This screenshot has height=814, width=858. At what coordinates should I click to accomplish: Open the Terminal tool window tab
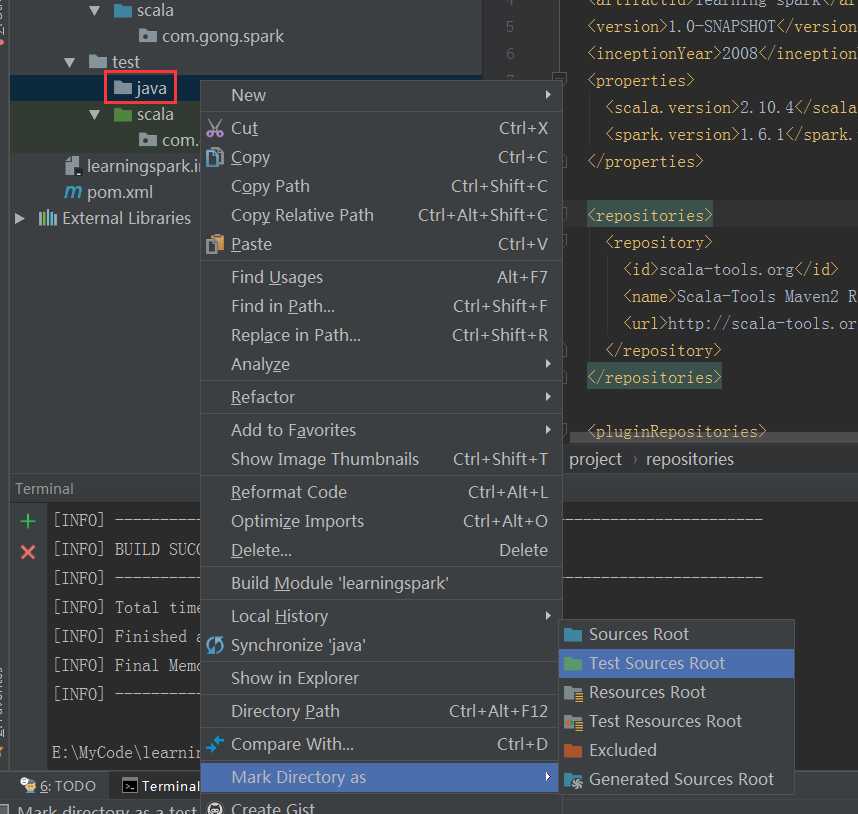coord(159,786)
